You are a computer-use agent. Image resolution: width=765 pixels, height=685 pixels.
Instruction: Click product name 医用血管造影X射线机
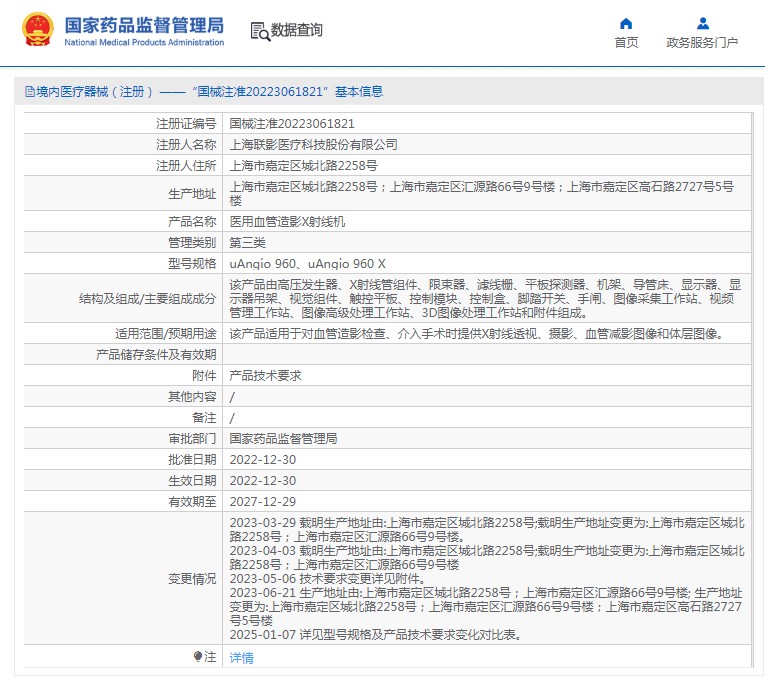click(x=287, y=222)
